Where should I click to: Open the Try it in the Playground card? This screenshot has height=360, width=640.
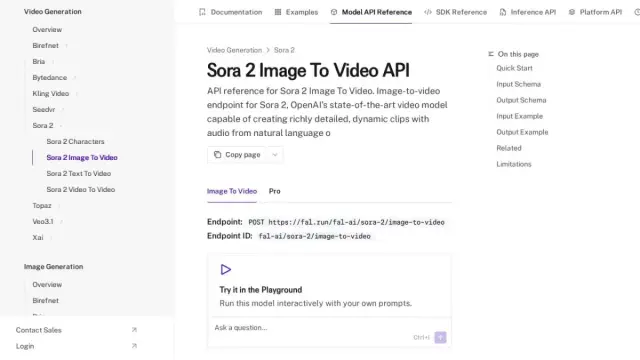329,285
